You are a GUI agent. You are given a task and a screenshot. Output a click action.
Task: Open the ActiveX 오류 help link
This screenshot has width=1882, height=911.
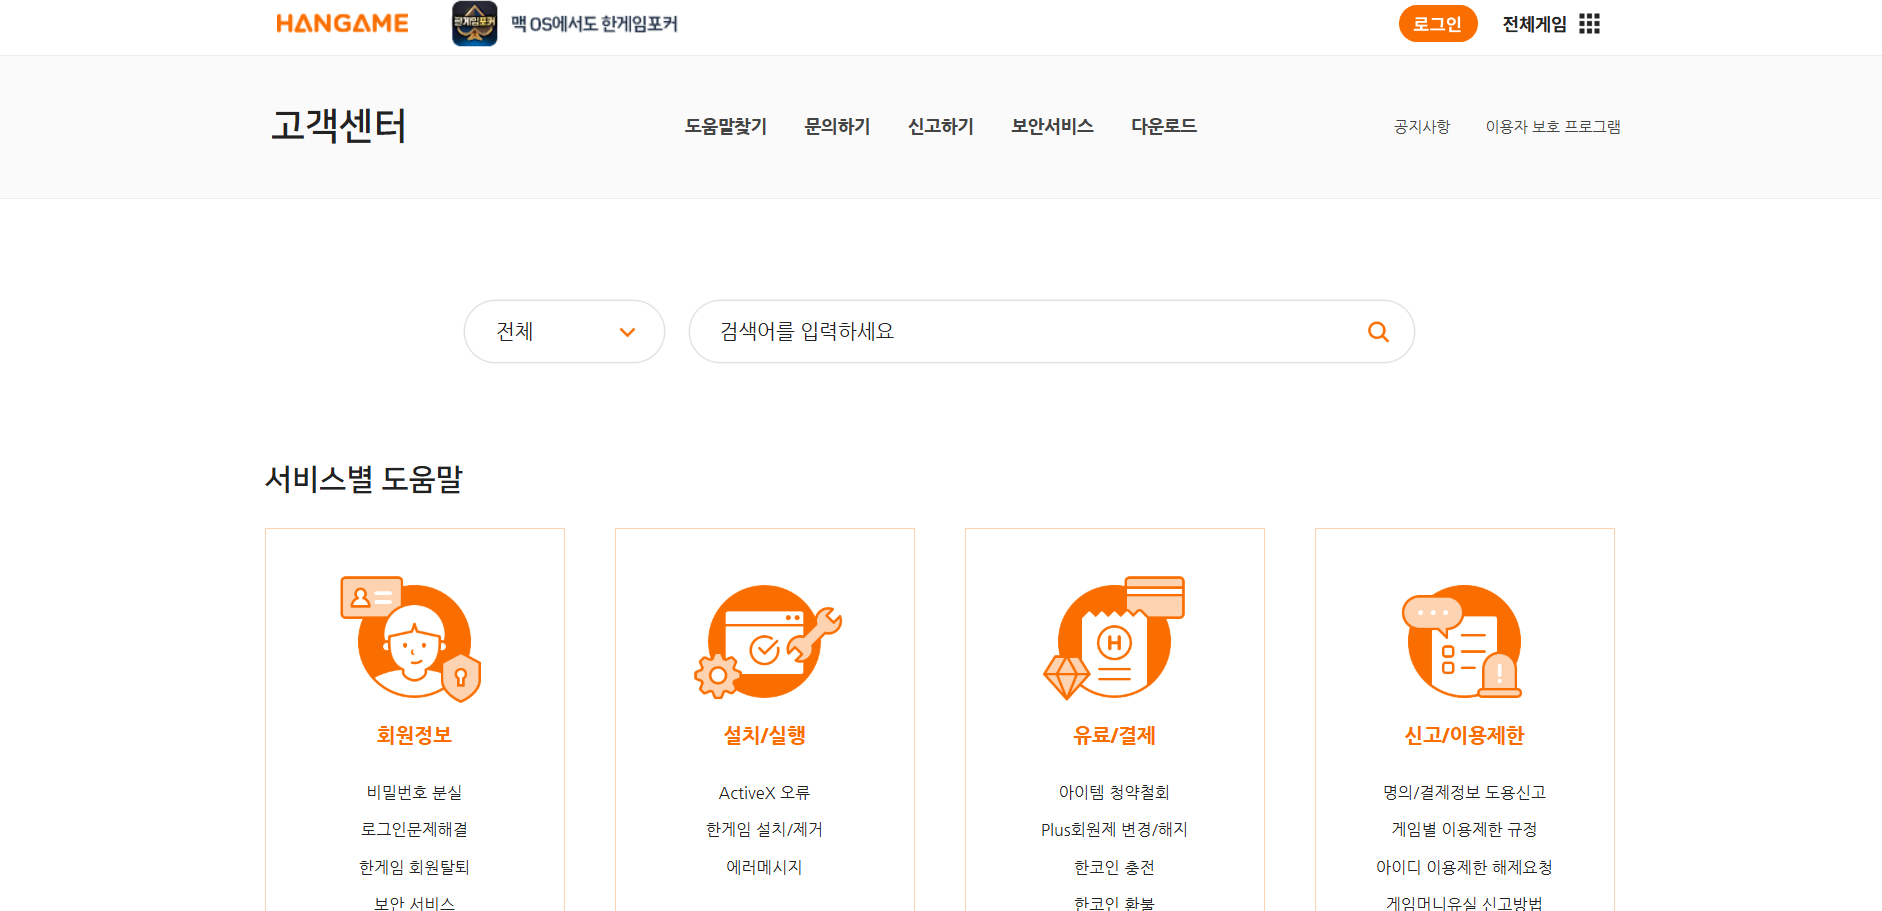point(764,791)
